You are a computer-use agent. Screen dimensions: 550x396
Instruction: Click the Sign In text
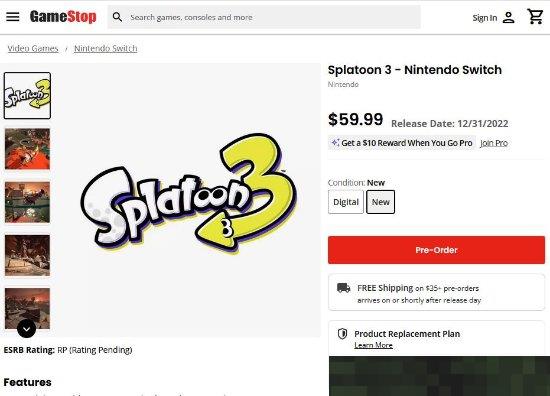pyautogui.click(x=485, y=18)
